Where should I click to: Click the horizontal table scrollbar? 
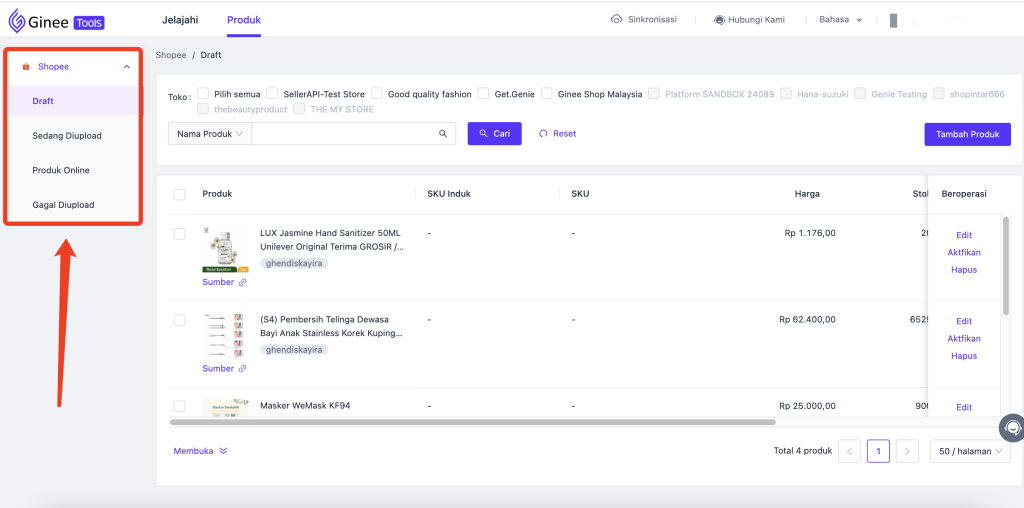point(472,422)
